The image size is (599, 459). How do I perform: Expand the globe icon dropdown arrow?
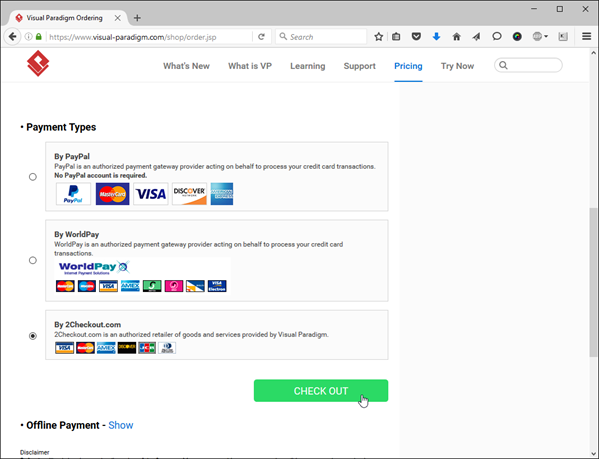[546, 37]
